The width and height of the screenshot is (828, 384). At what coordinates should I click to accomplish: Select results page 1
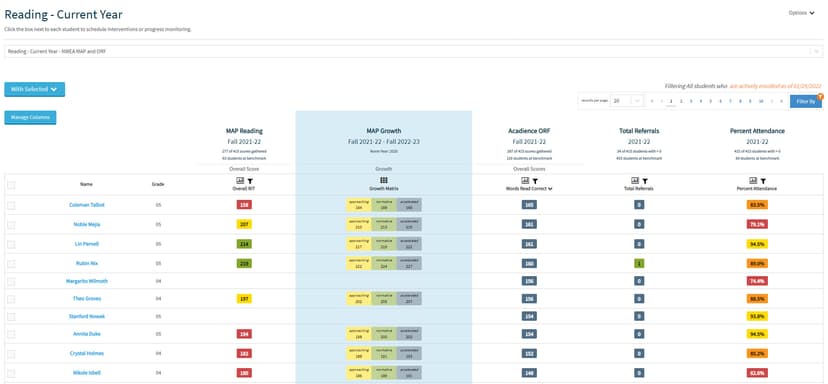coord(671,101)
